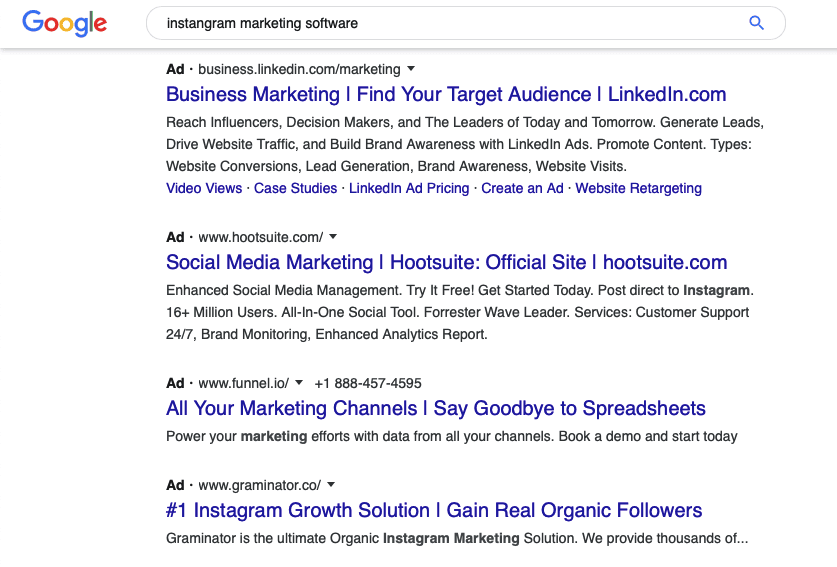837x567 pixels.
Task: Click the www.hootsuite.com/ display URL
Action: 260,237
